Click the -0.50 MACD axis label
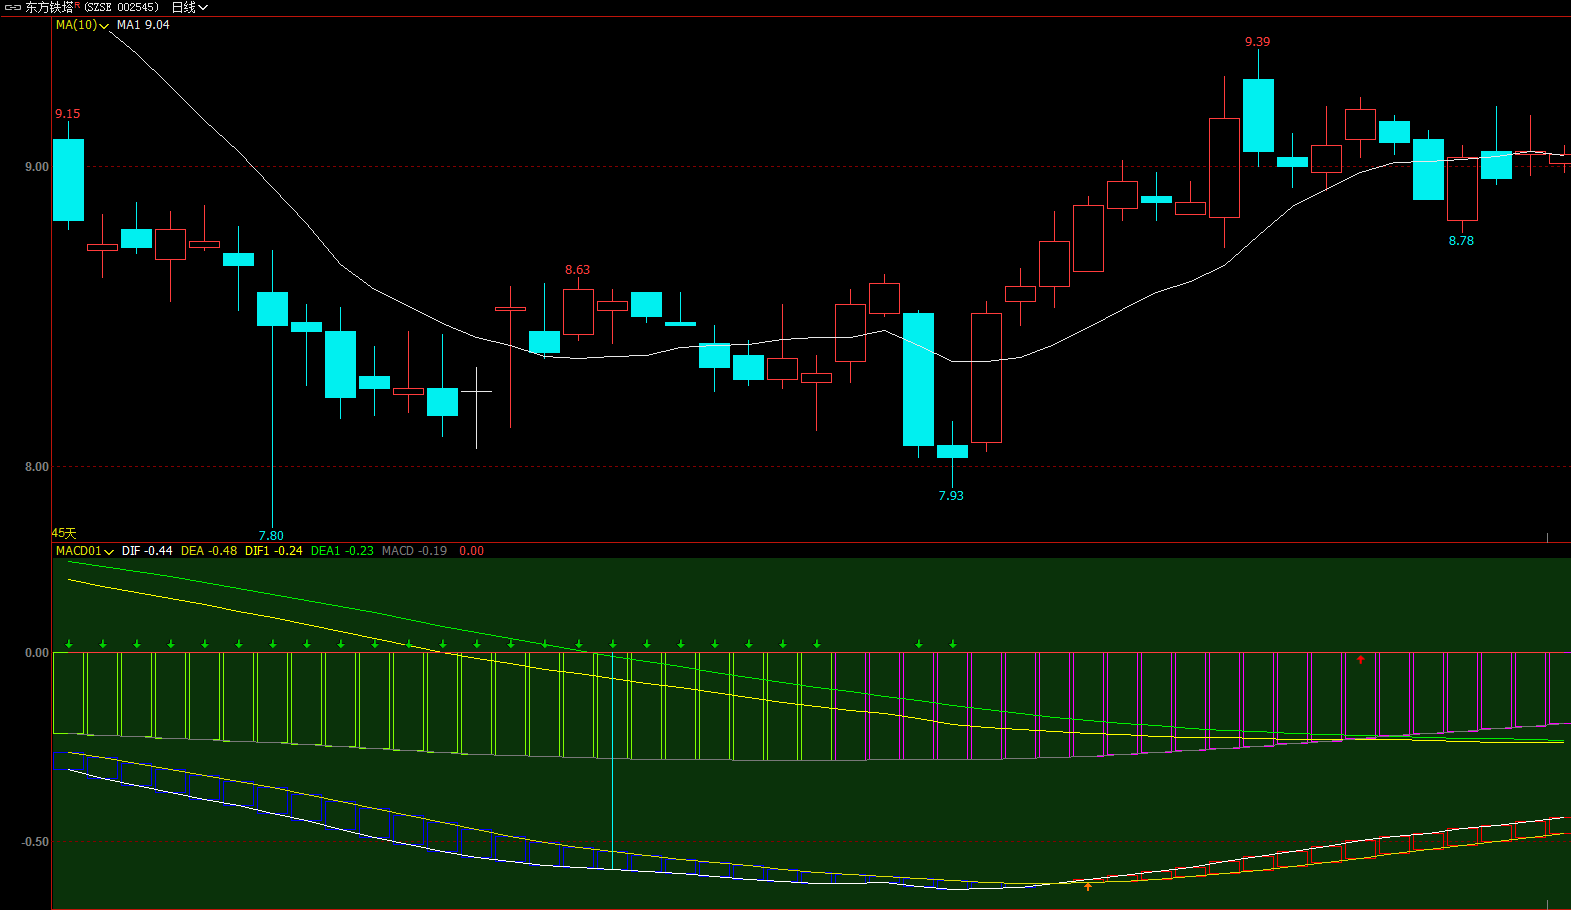 (x=35, y=842)
